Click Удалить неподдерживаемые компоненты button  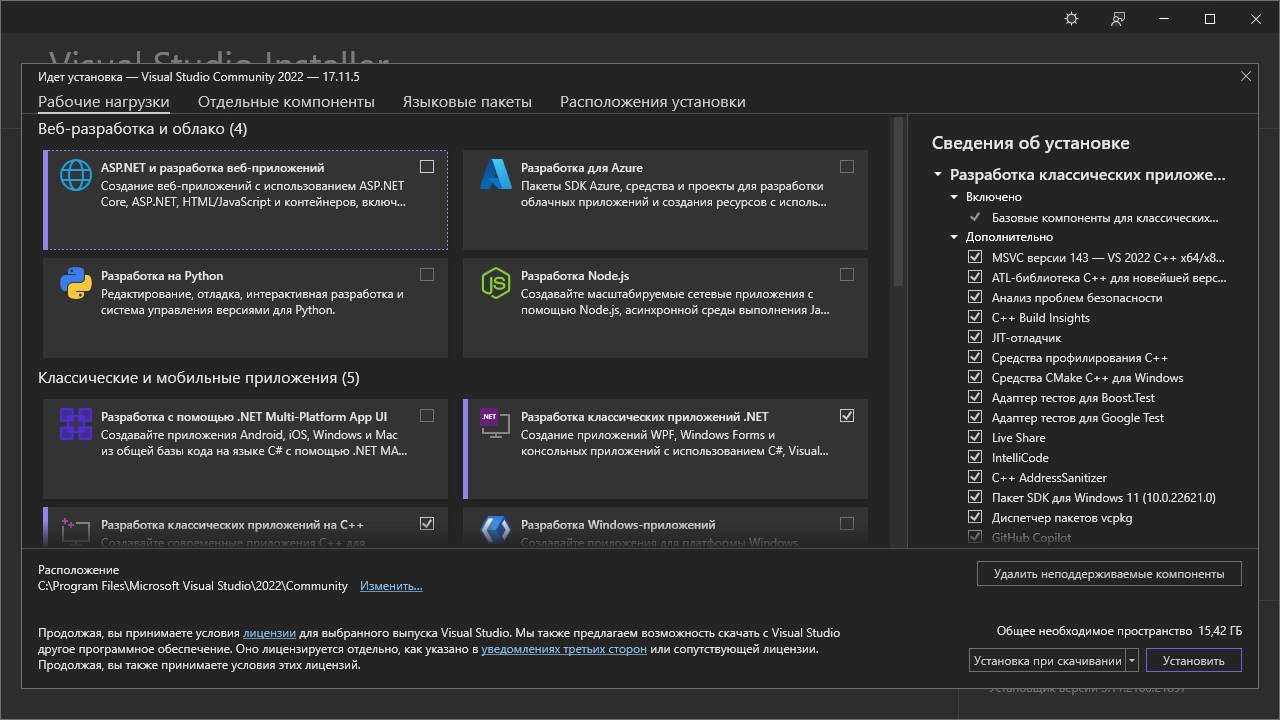click(x=1109, y=574)
